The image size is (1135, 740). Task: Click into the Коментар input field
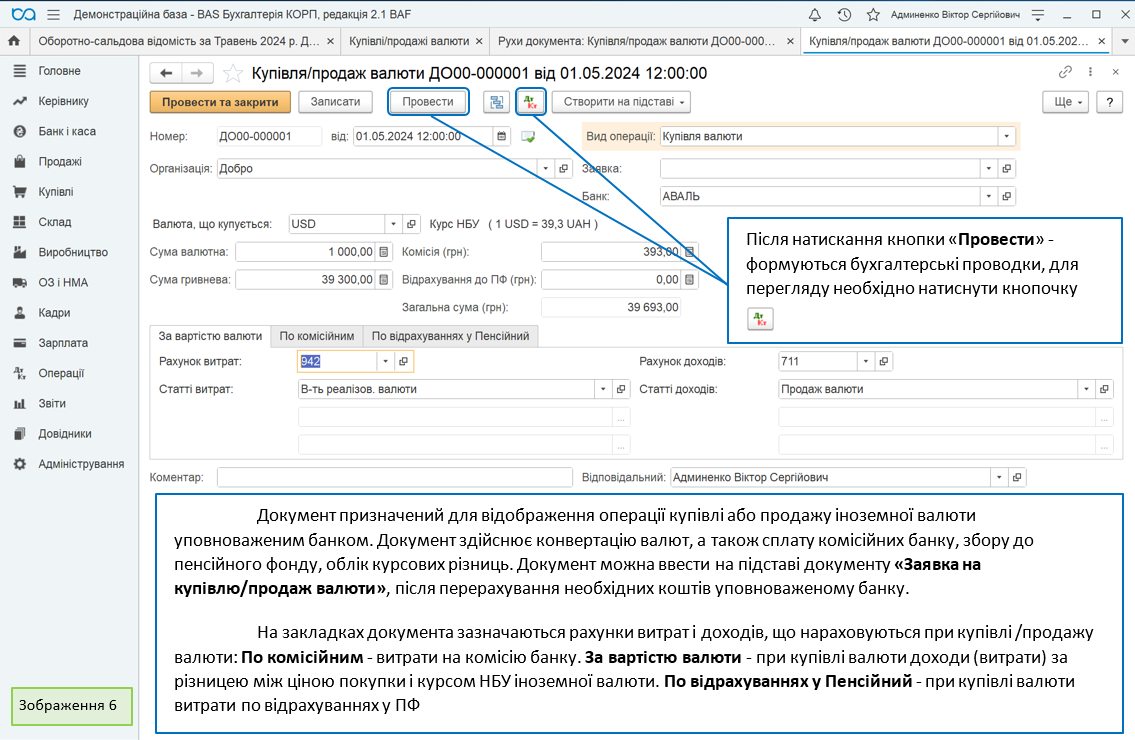394,478
